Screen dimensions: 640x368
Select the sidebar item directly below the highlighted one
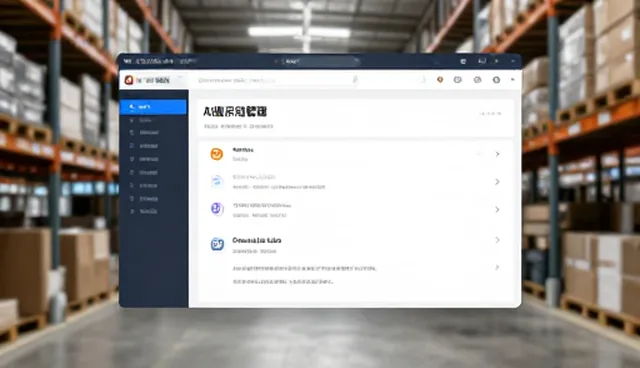point(153,120)
